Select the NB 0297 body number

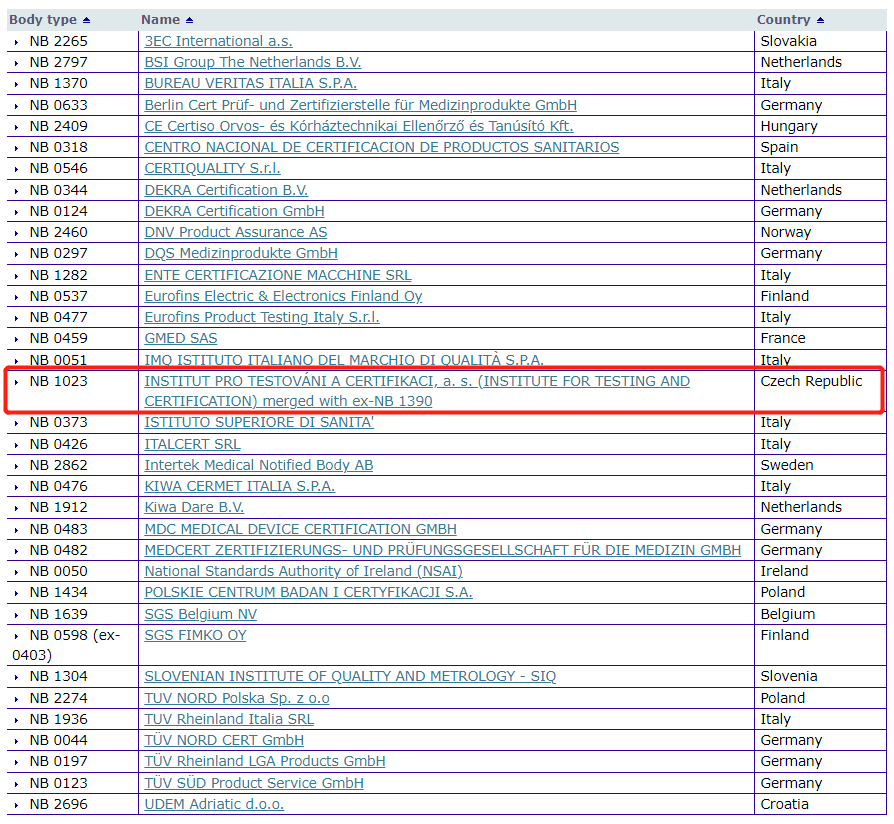(x=59, y=253)
